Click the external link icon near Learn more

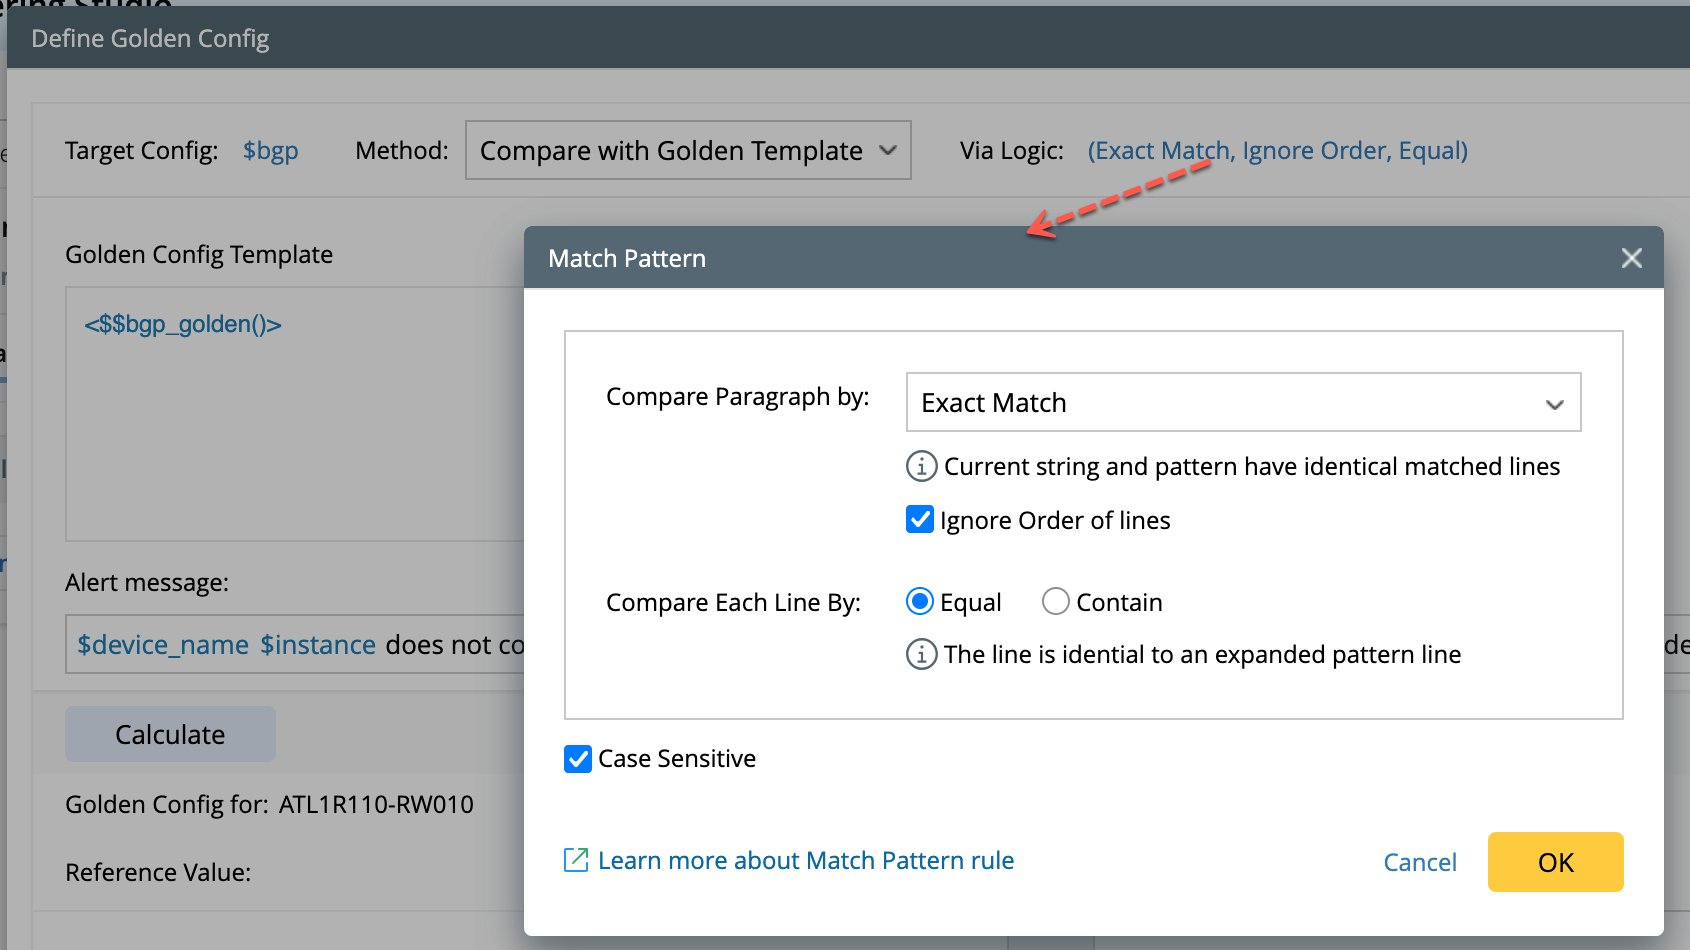click(x=576, y=860)
